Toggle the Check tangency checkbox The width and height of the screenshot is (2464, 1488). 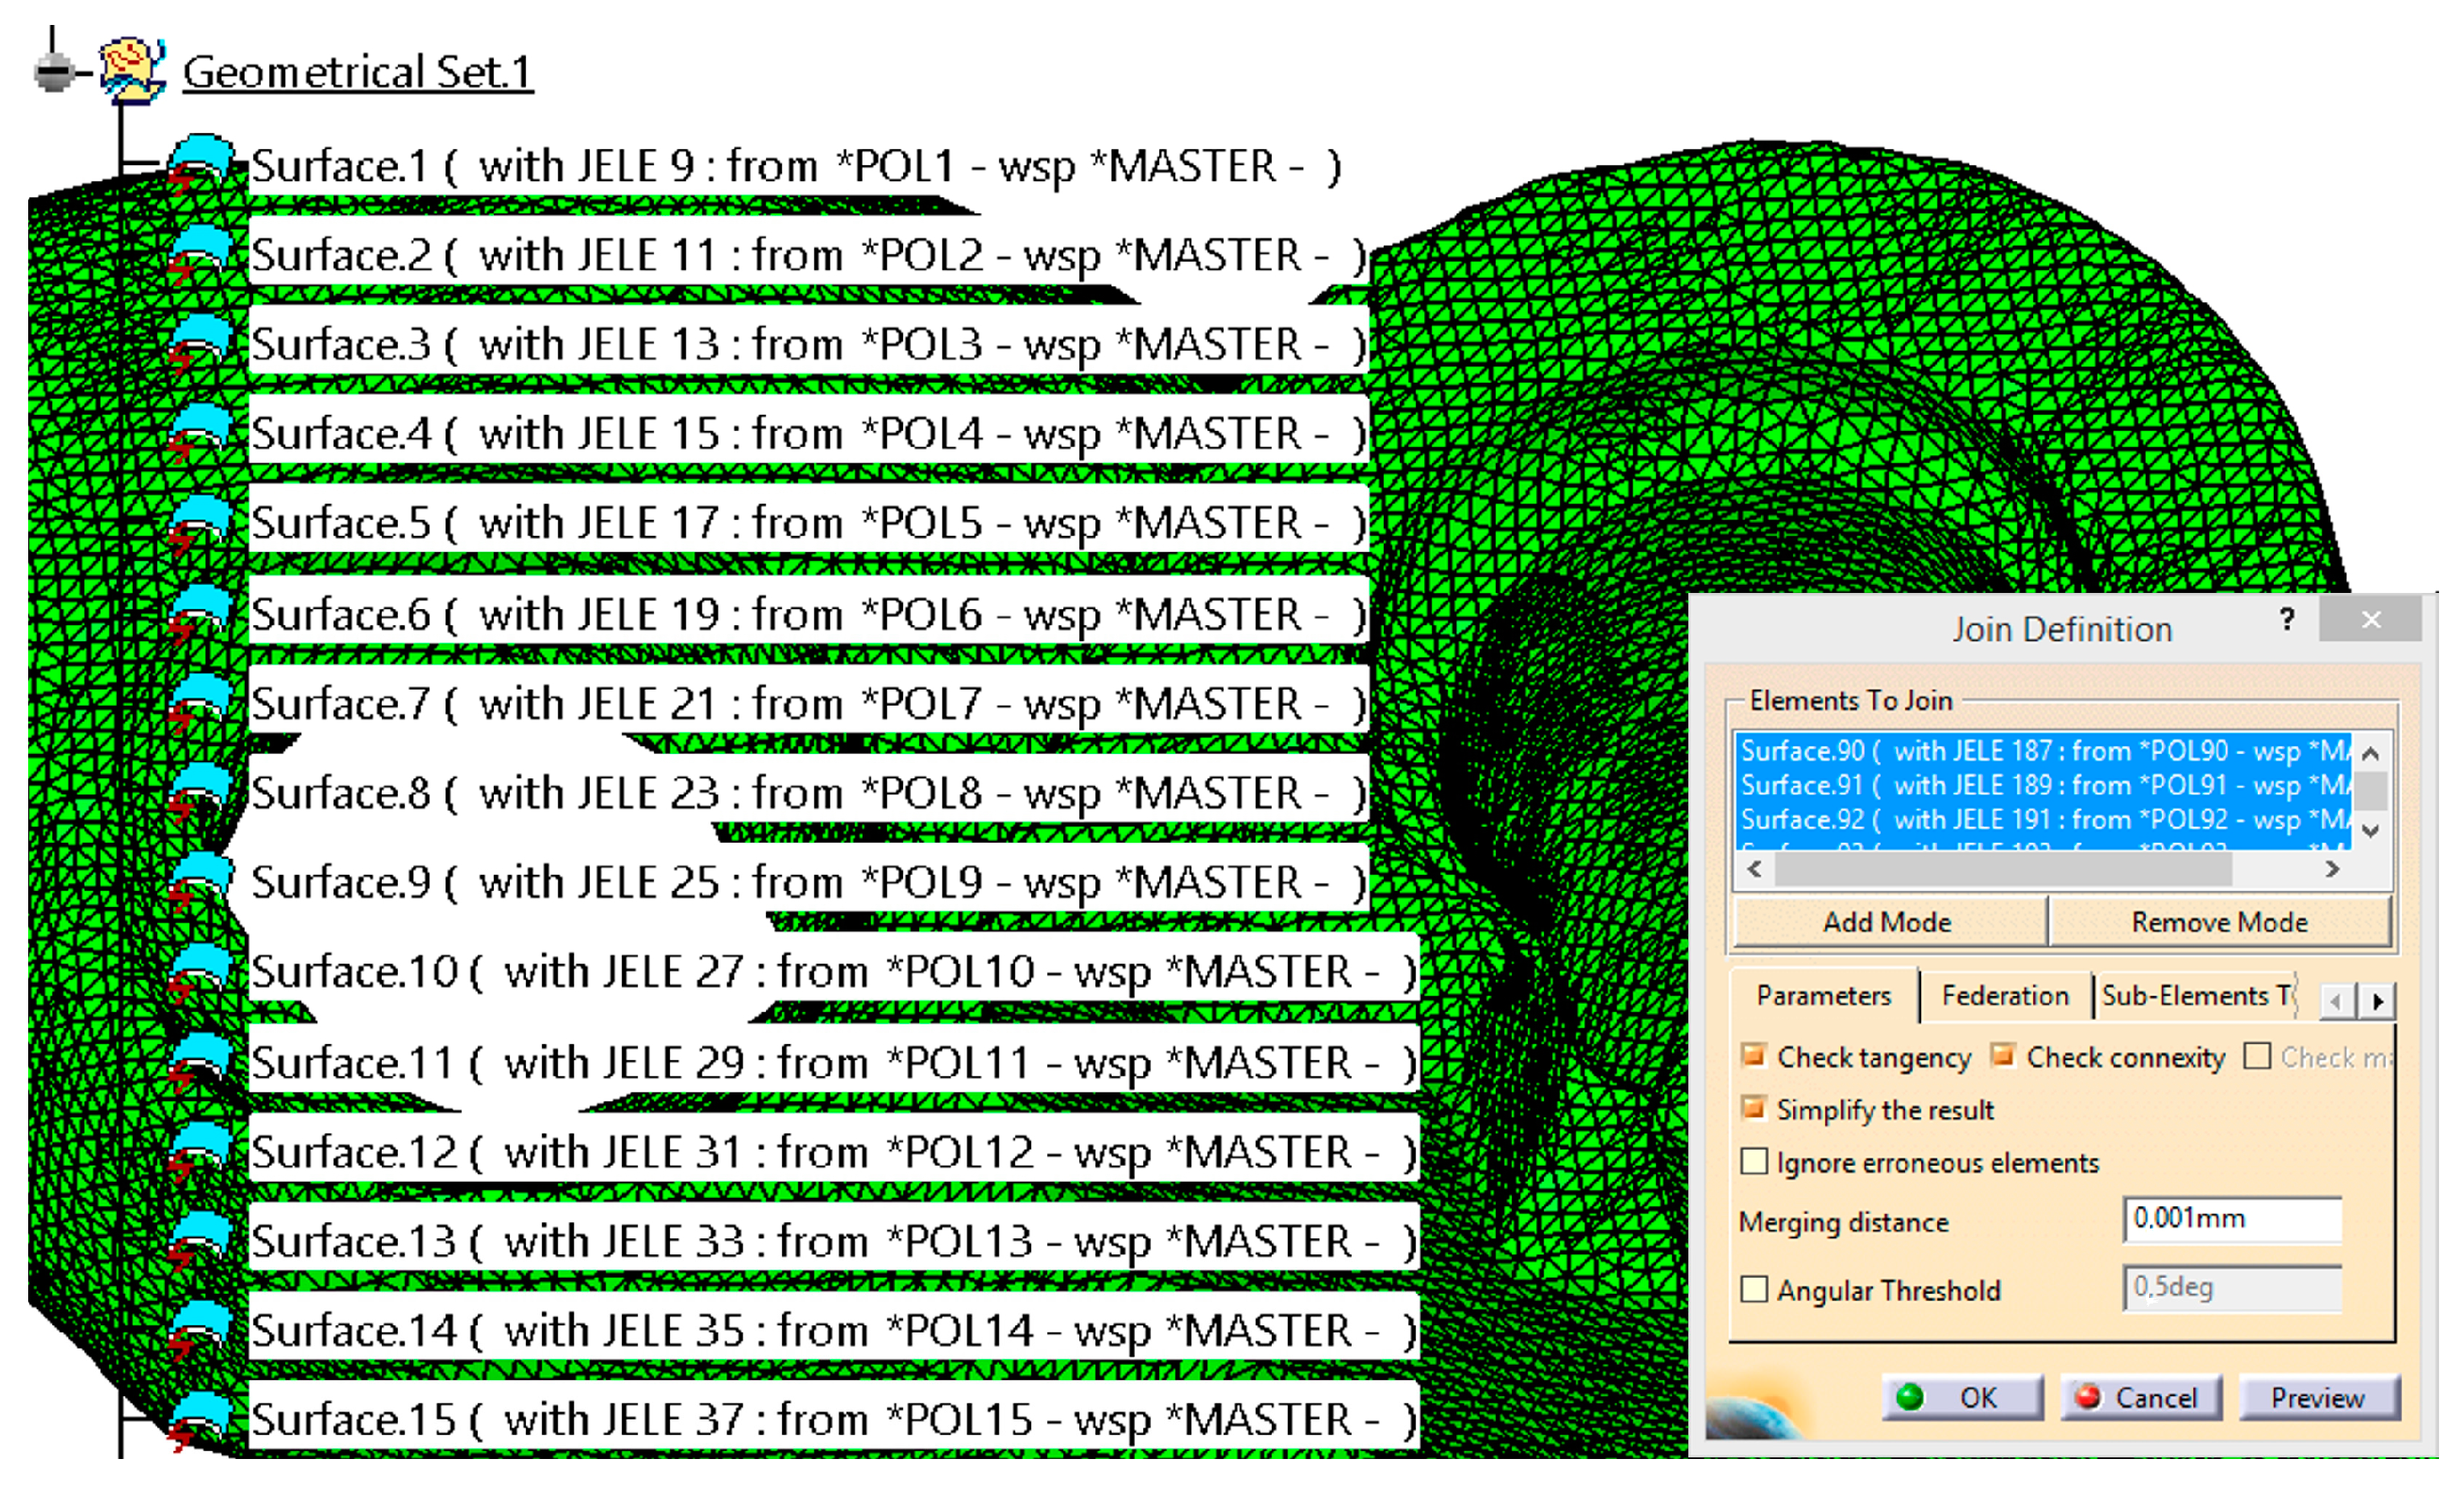pyautogui.click(x=1753, y=1056)
